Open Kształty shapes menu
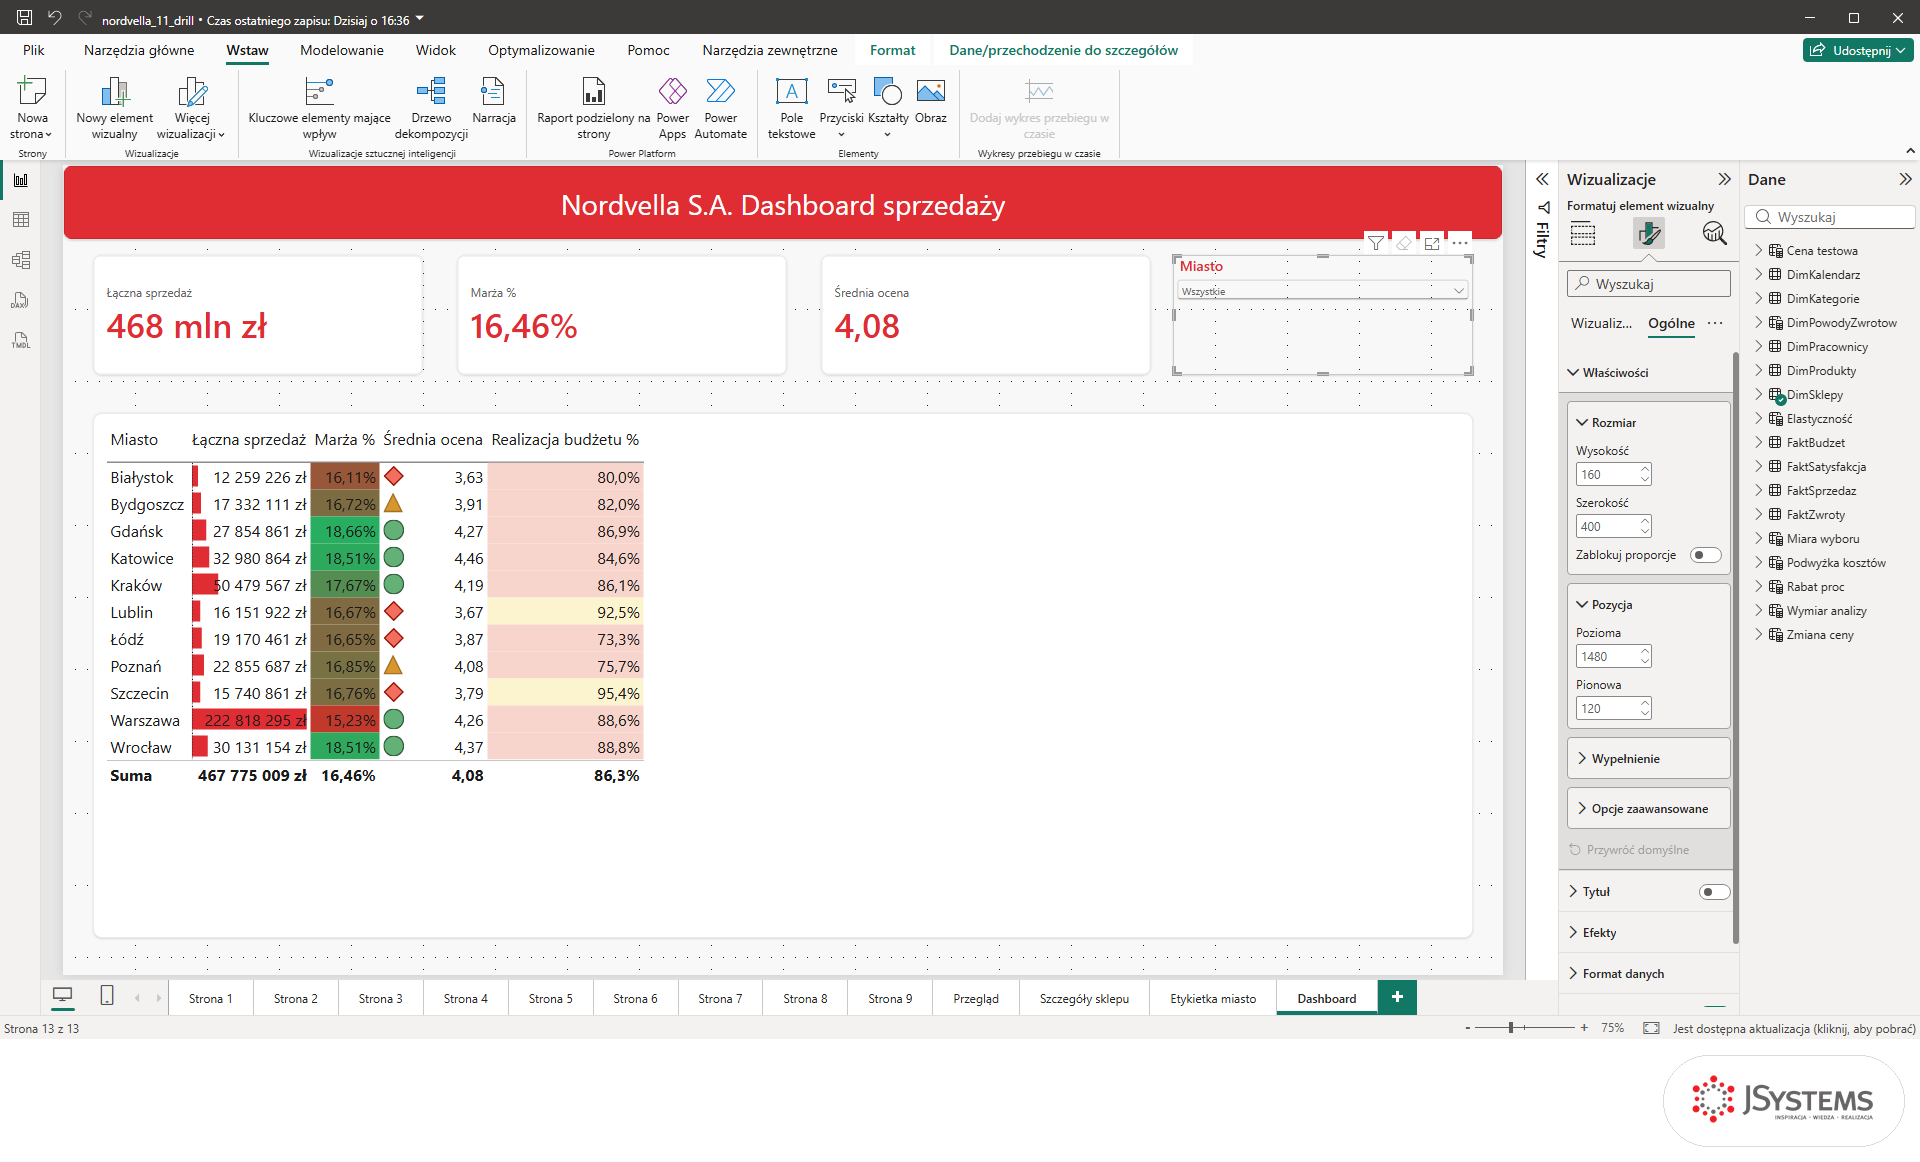This screenshot has height=1162, width=1920. (888, 108)
